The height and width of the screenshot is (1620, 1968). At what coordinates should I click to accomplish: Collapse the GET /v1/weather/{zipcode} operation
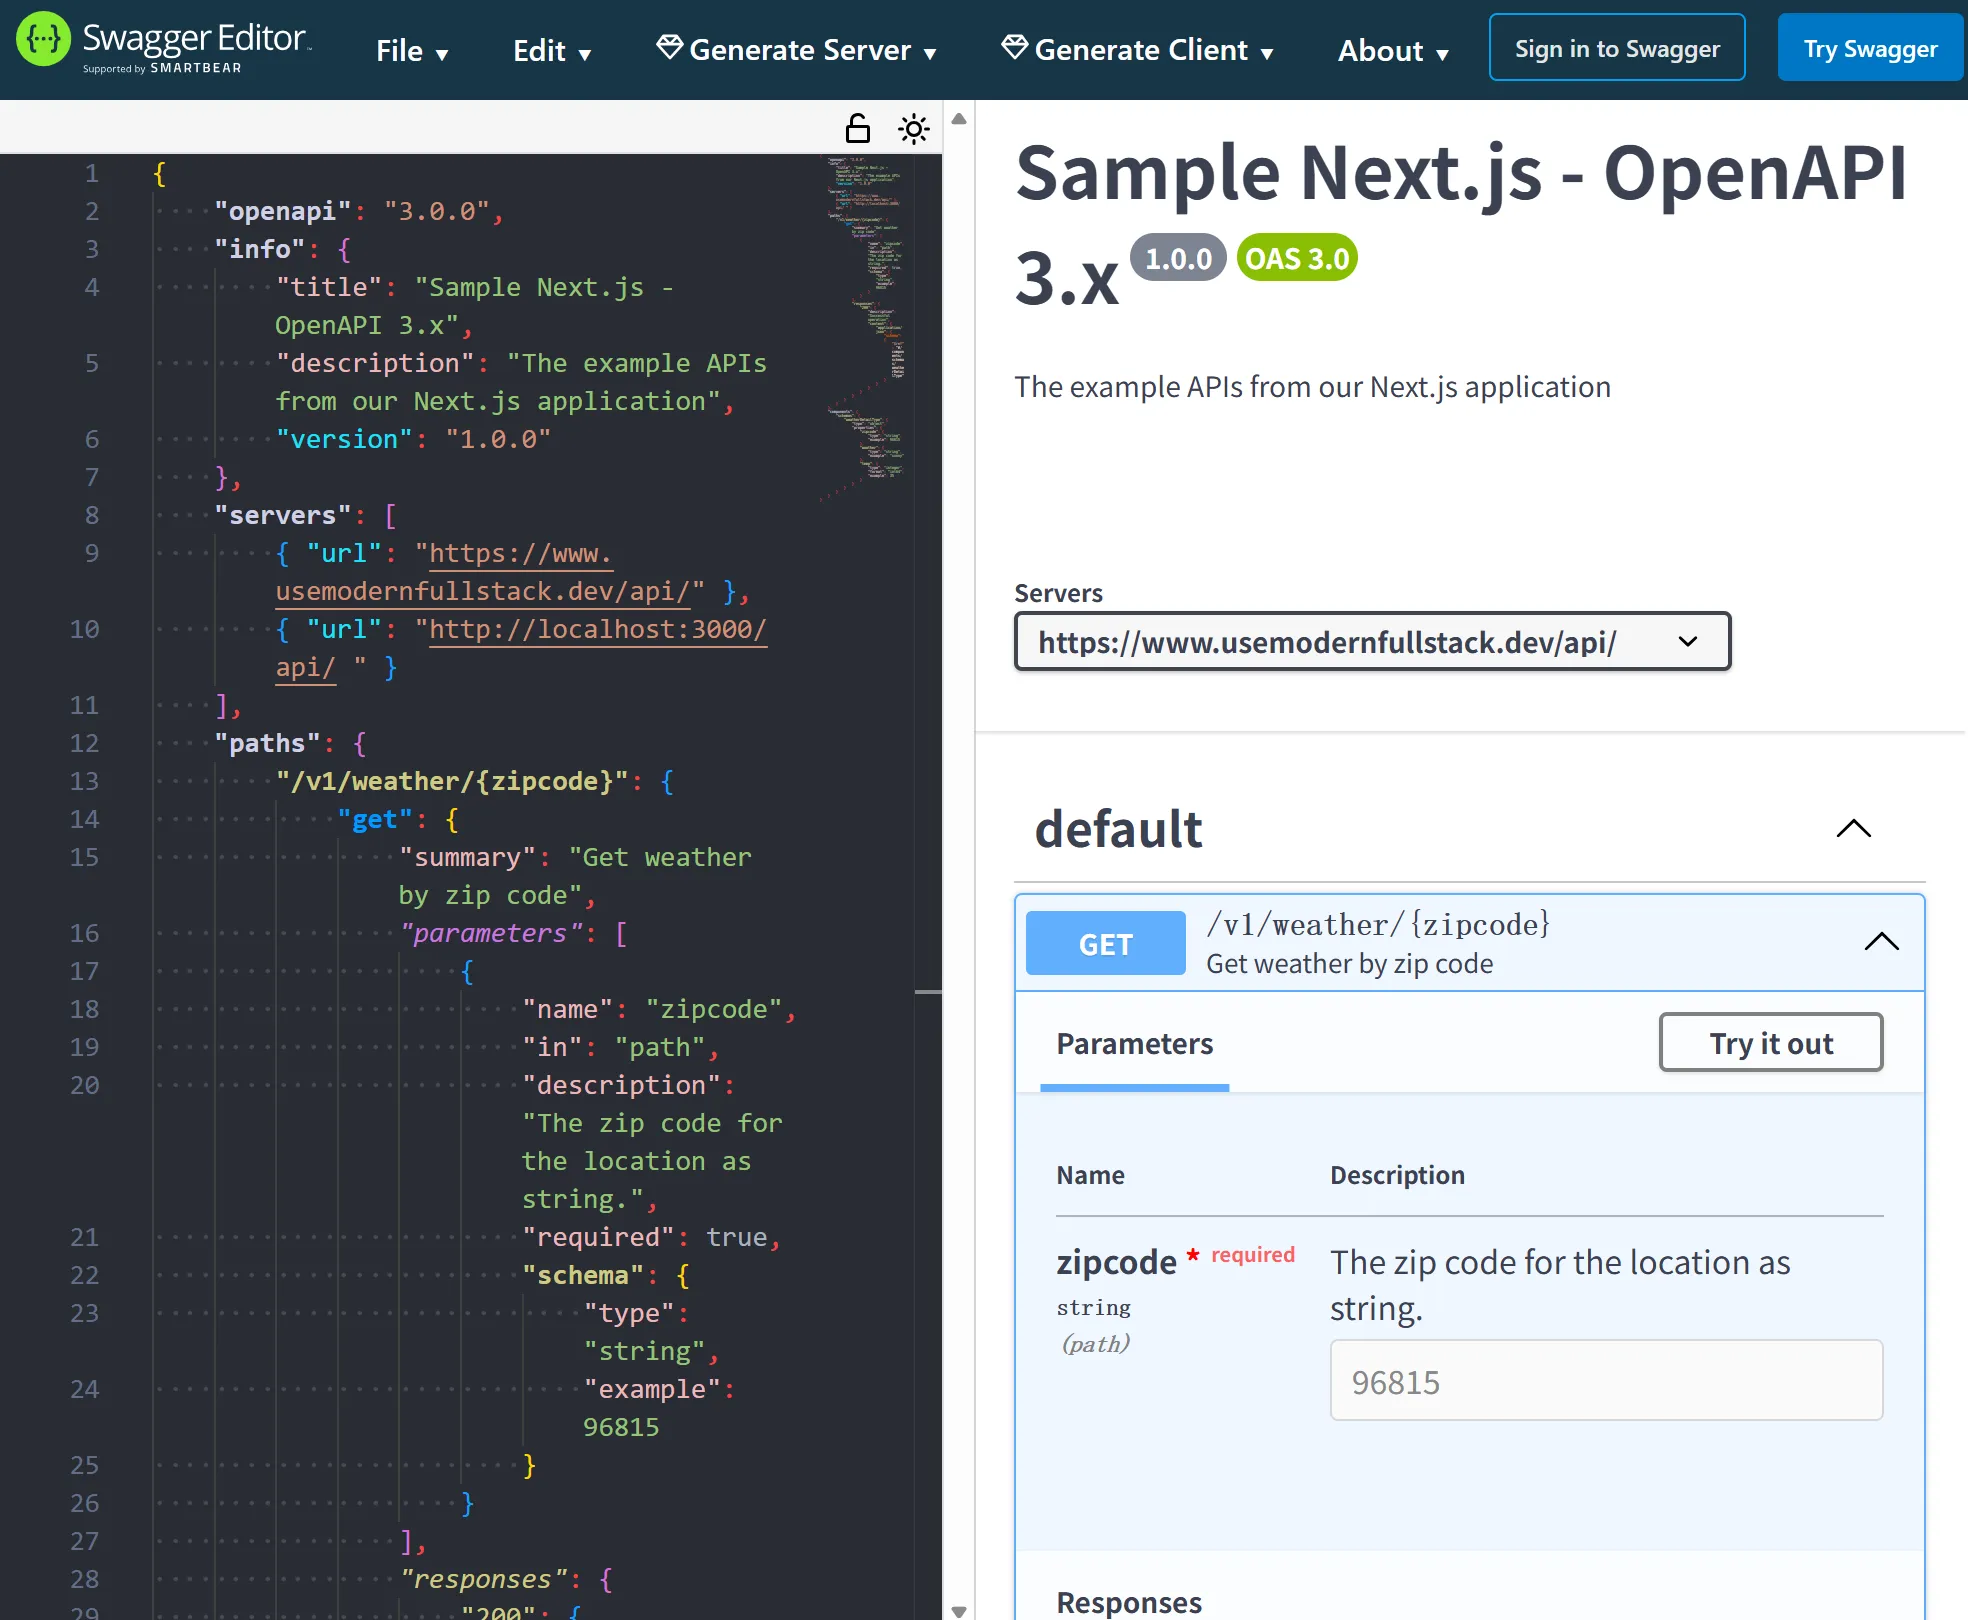[1881, 941]
